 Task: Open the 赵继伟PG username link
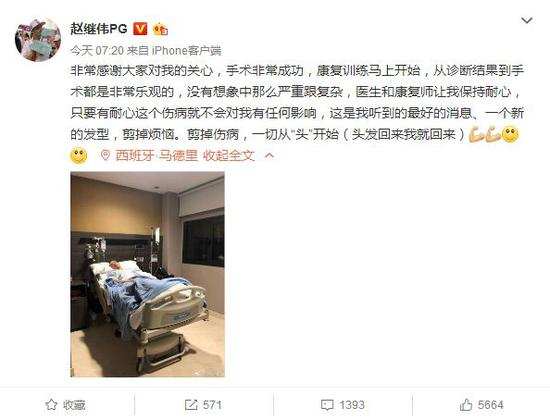[x=99, y=29]
